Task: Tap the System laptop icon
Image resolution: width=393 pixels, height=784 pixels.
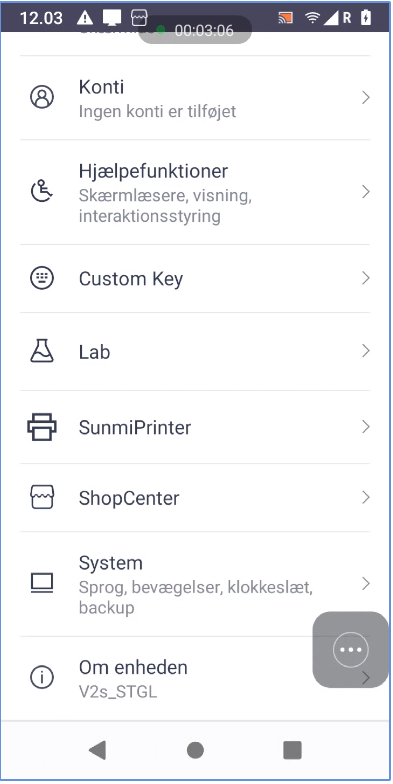Action: [x=42, y=584]
